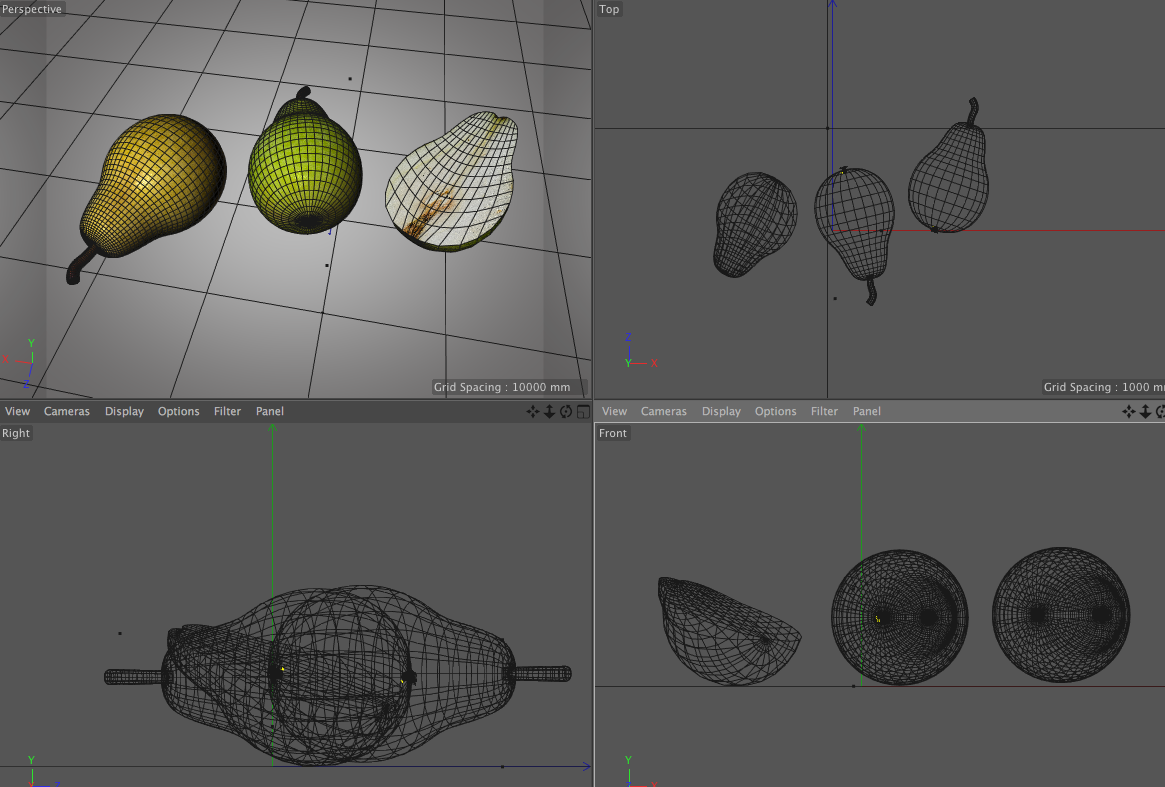Open the Cameras menu in the Front viewport
The width and height of the screenshot is (1165, 787).
tap(663, 411)
